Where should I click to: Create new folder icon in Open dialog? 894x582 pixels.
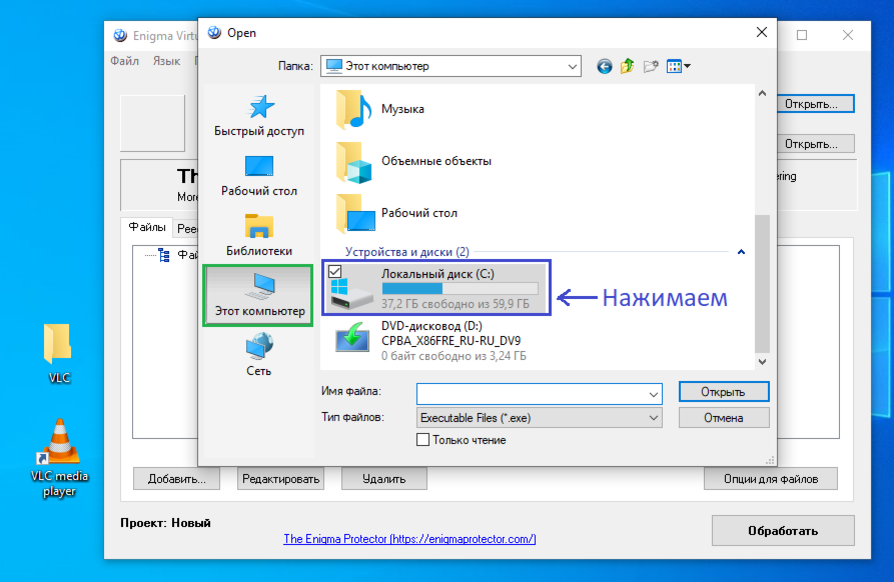[x=651, y=66]
